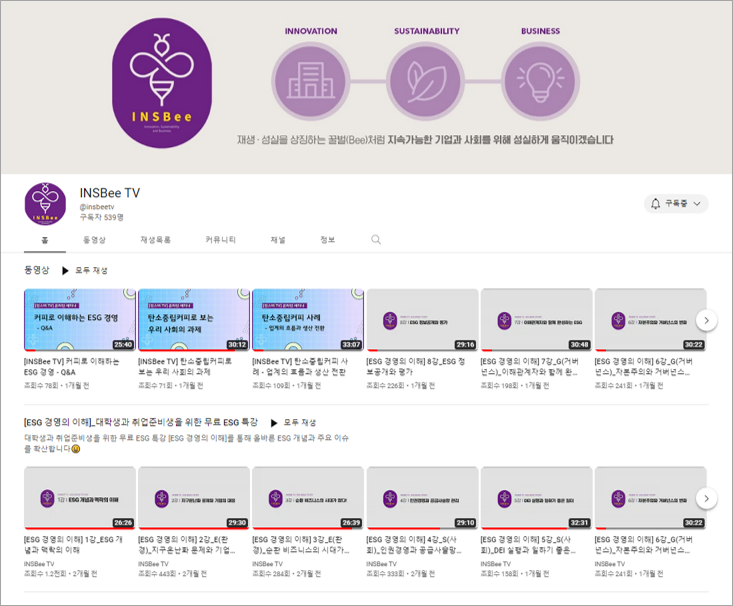
Task: Click the large INSBee logo in banner
Action: coord(162,83)
